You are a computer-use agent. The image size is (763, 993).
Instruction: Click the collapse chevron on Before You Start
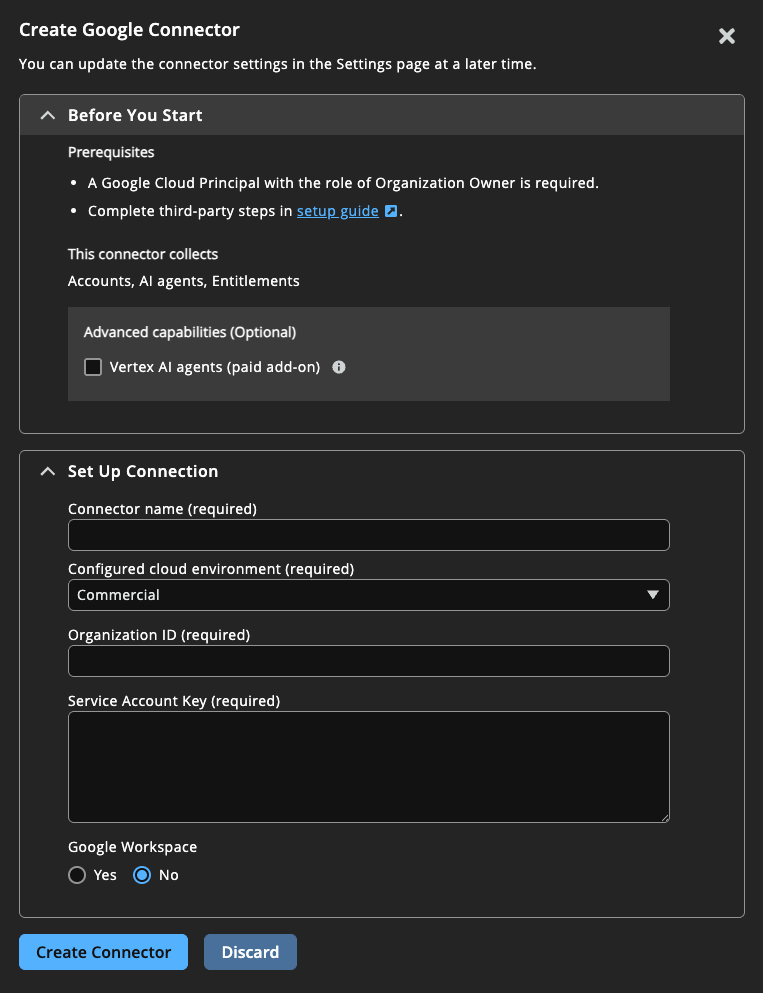[47, 115]
